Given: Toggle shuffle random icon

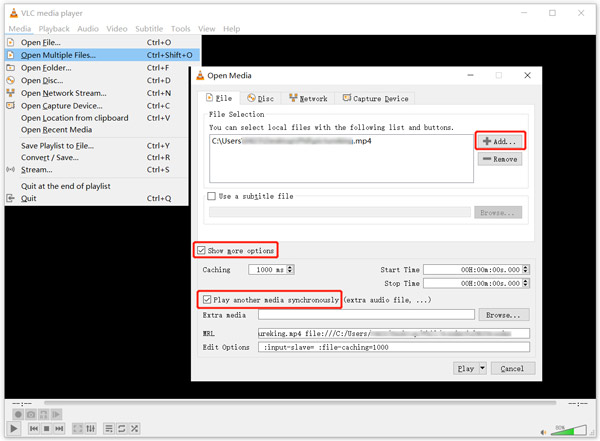Looking at the screenshot, I should pos(134,428).
